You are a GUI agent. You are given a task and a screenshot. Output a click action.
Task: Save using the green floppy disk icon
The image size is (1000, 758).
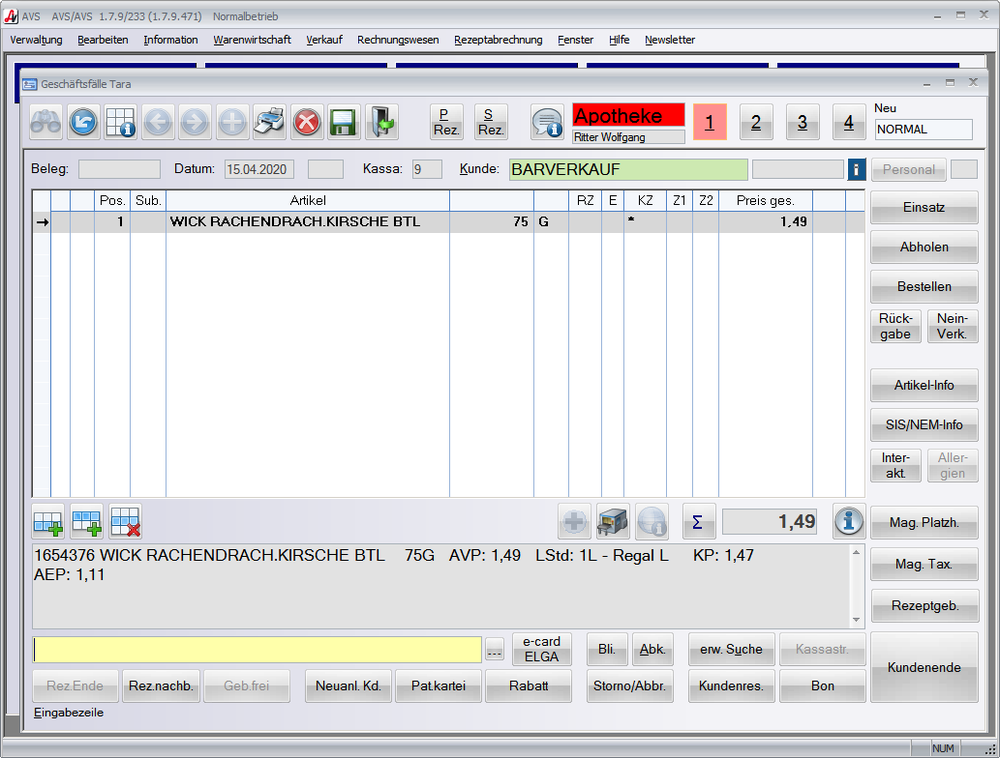[343, 122]
